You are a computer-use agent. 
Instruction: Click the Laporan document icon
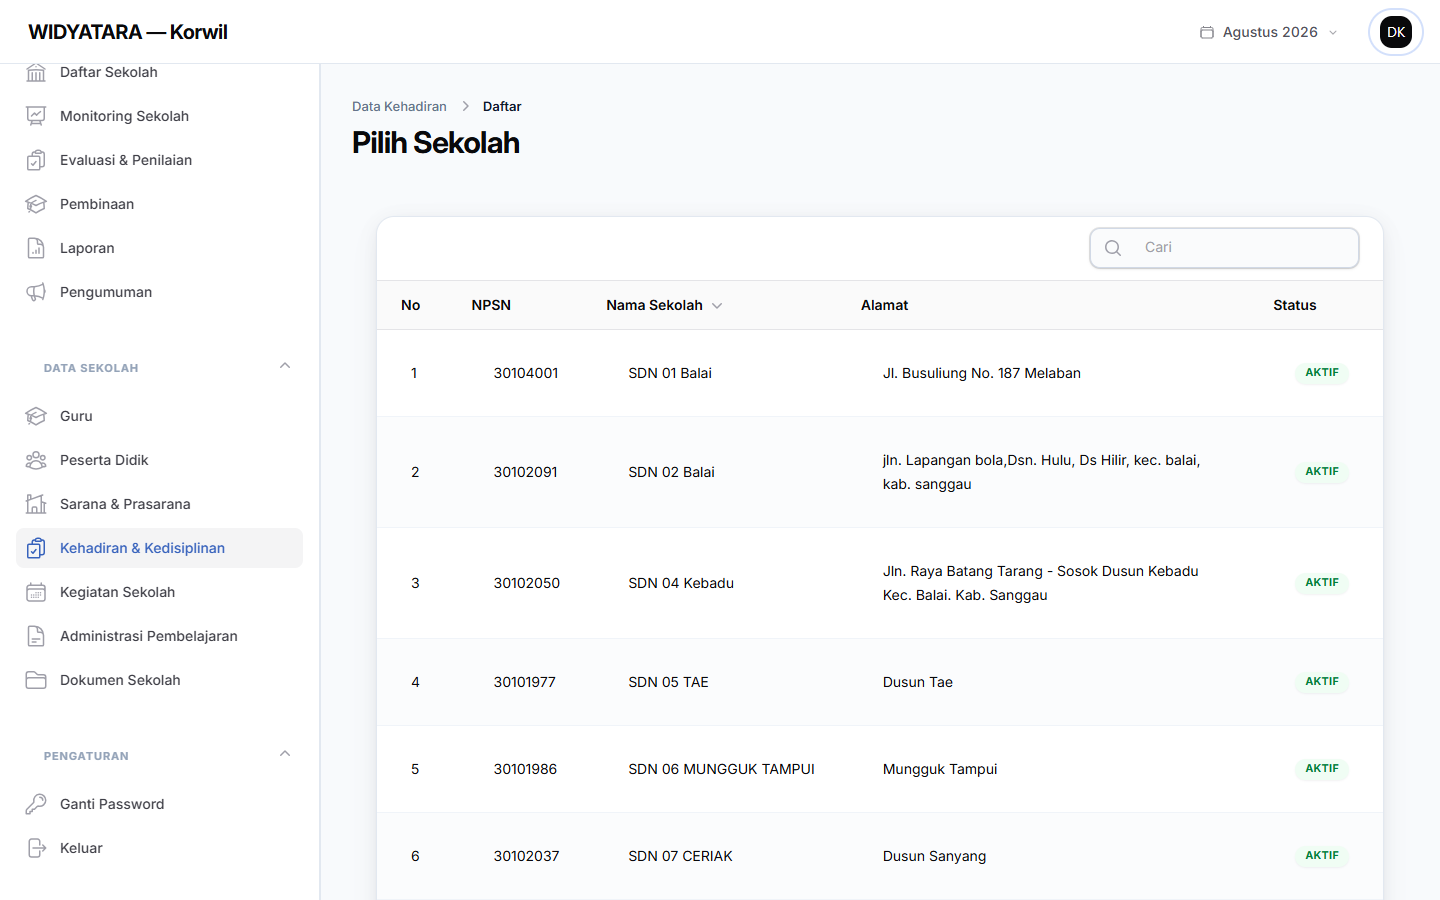point(36,248)
